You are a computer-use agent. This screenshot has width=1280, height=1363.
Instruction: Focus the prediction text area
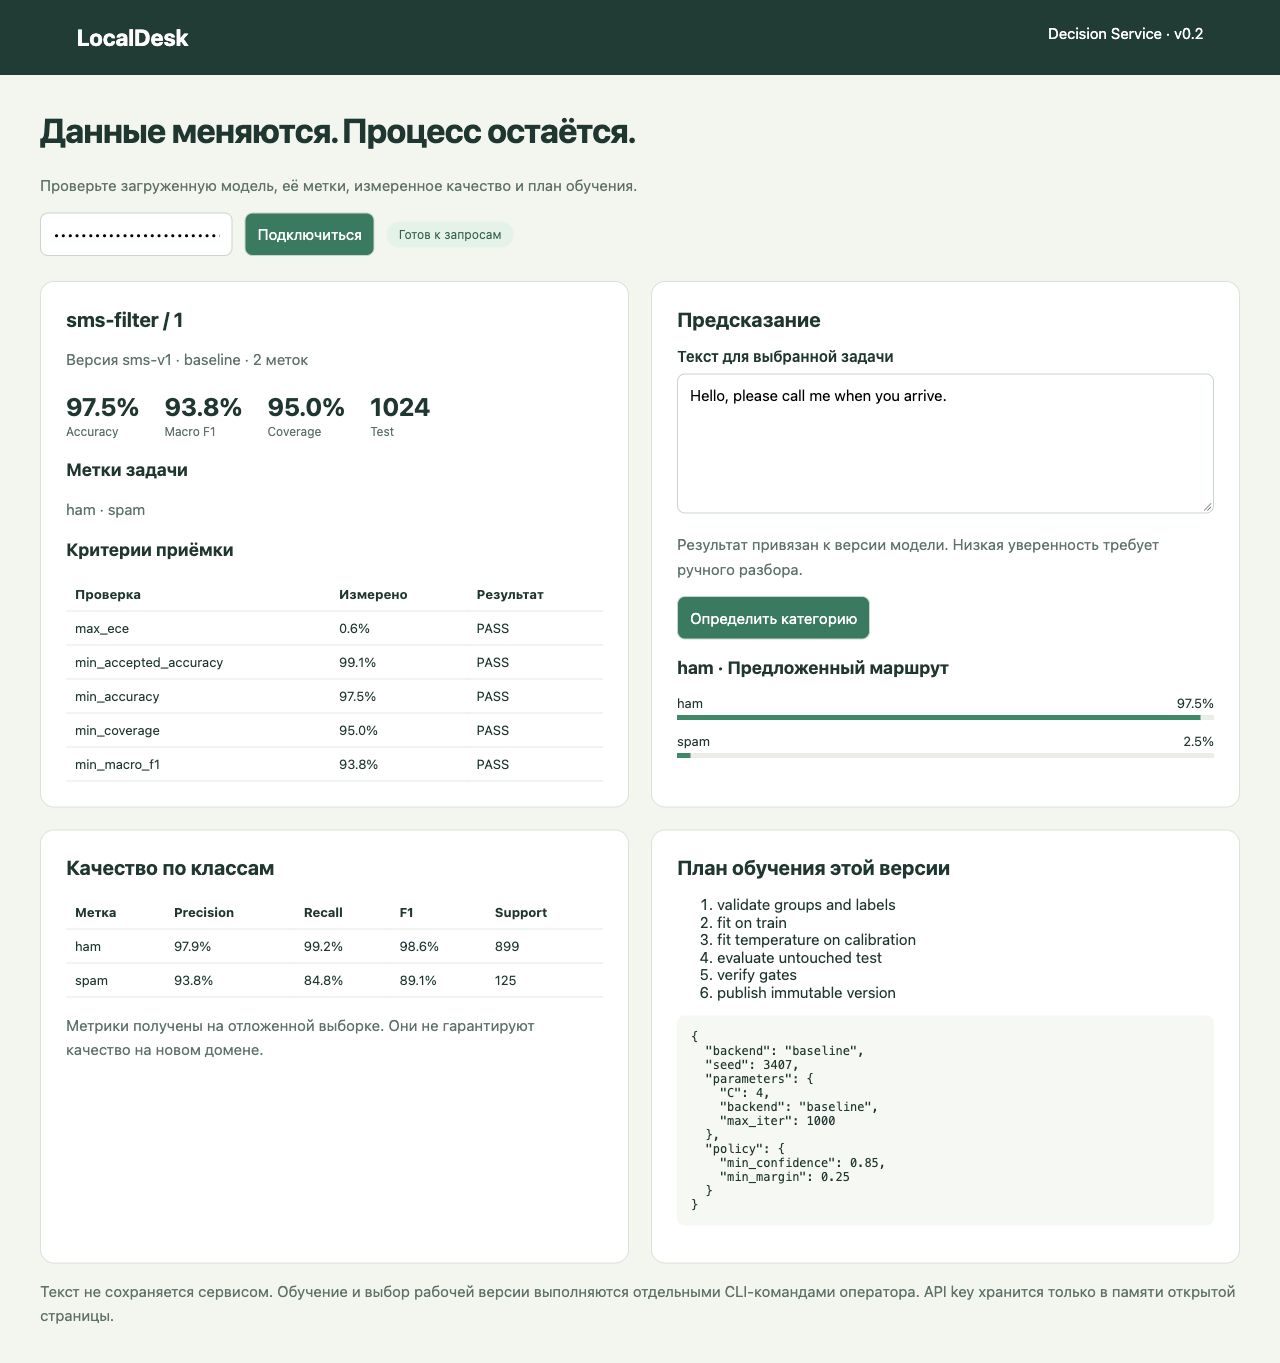click(x=945, y=444)
